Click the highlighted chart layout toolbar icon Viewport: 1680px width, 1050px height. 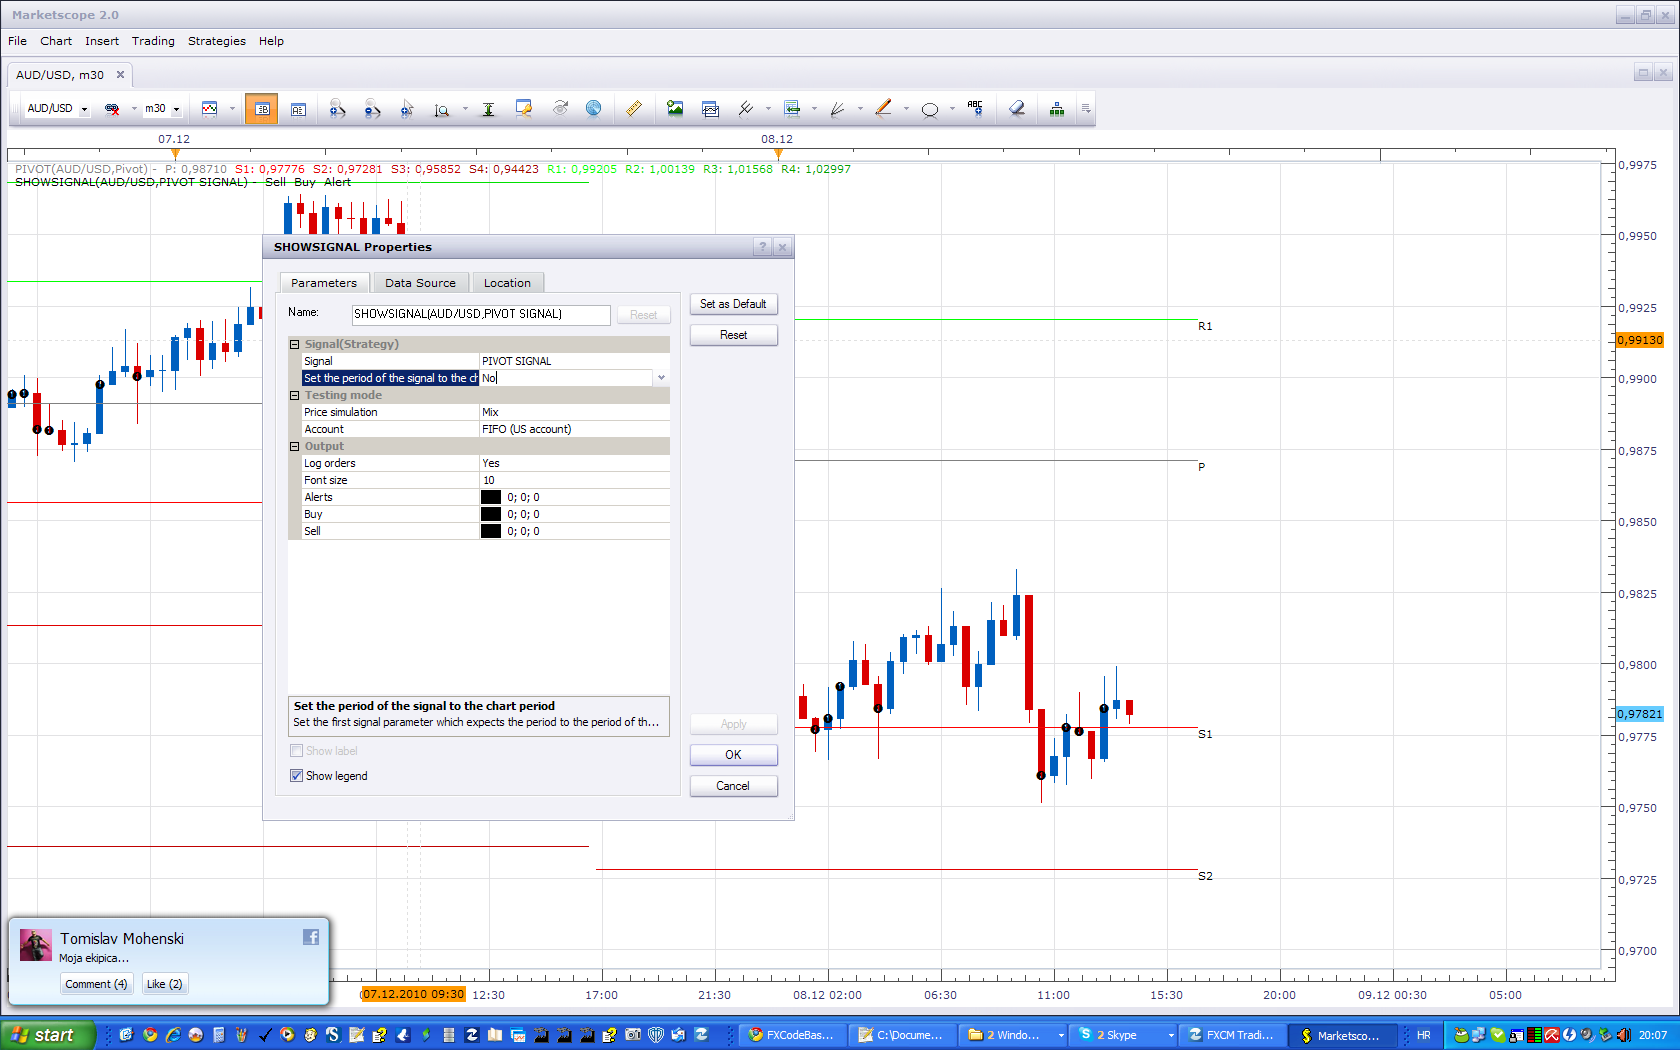coord(262,109)
